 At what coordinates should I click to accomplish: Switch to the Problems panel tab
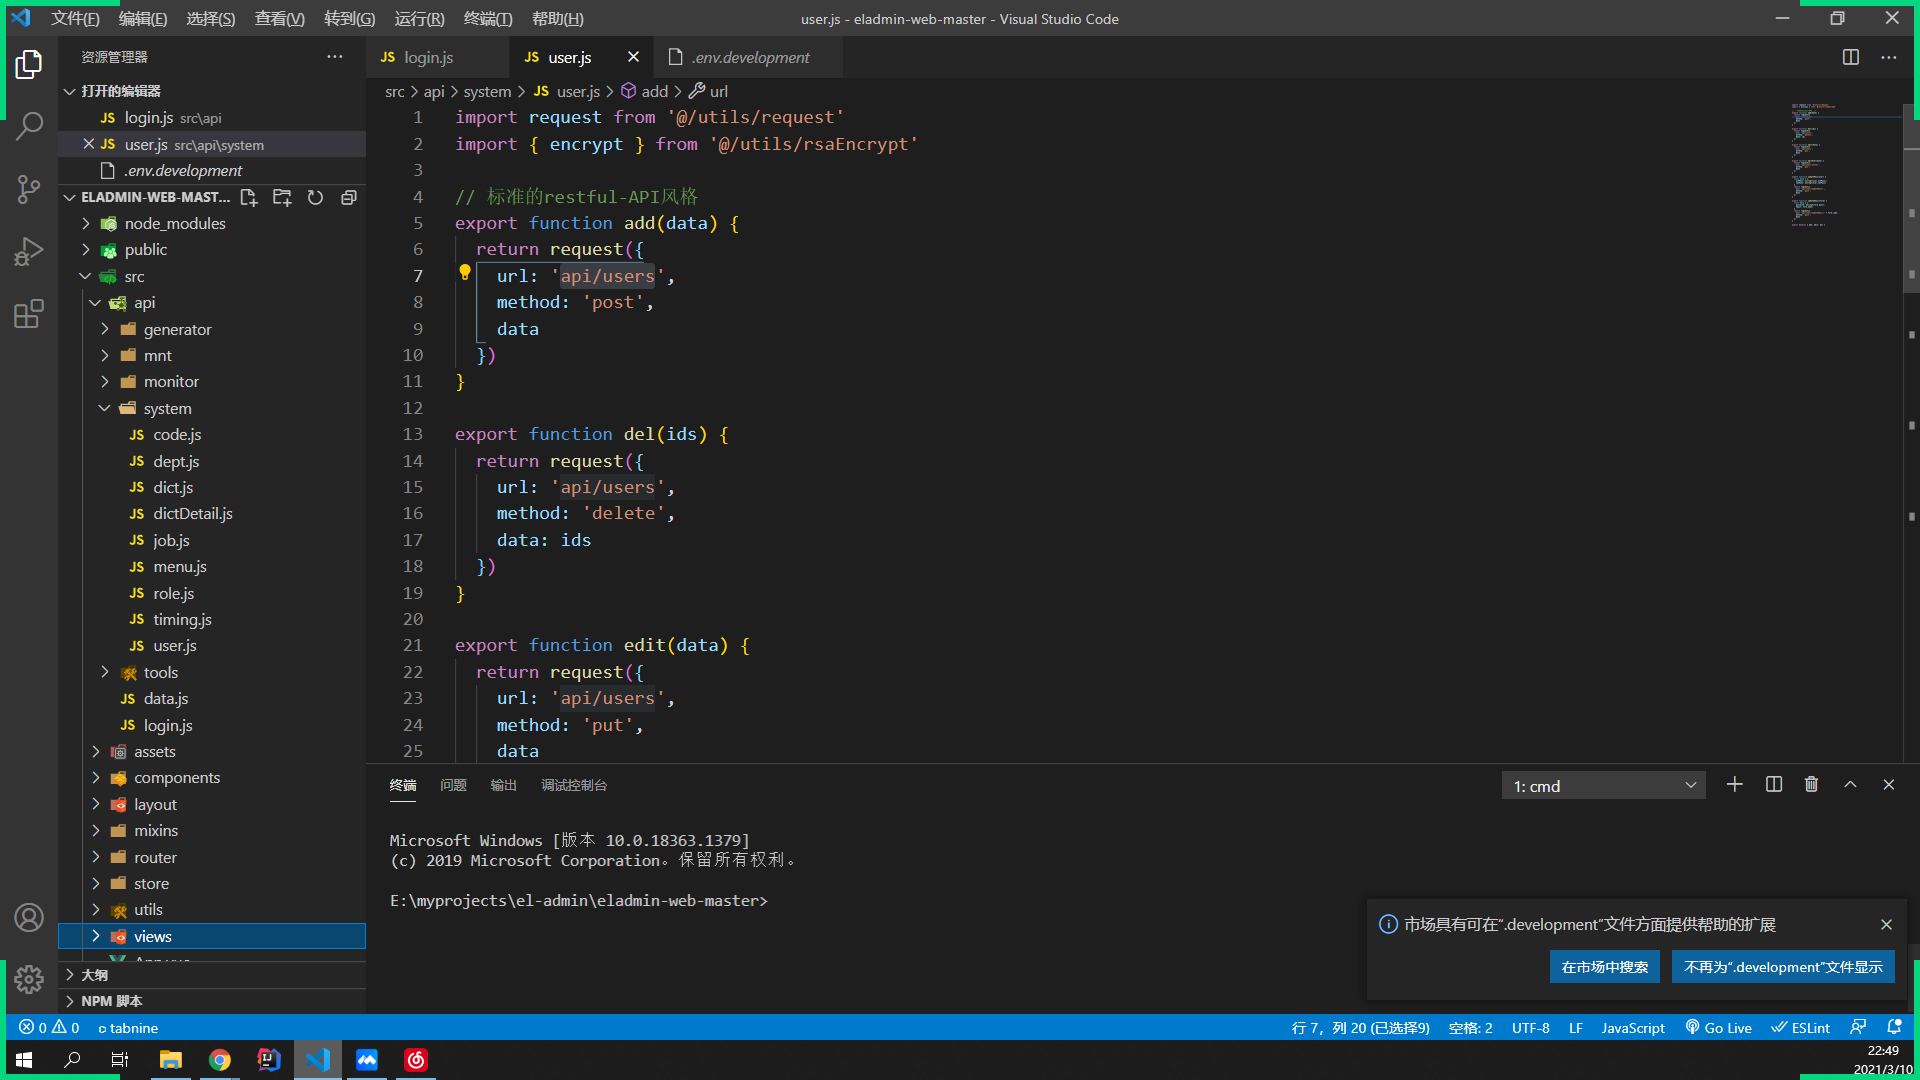point(453,786)
